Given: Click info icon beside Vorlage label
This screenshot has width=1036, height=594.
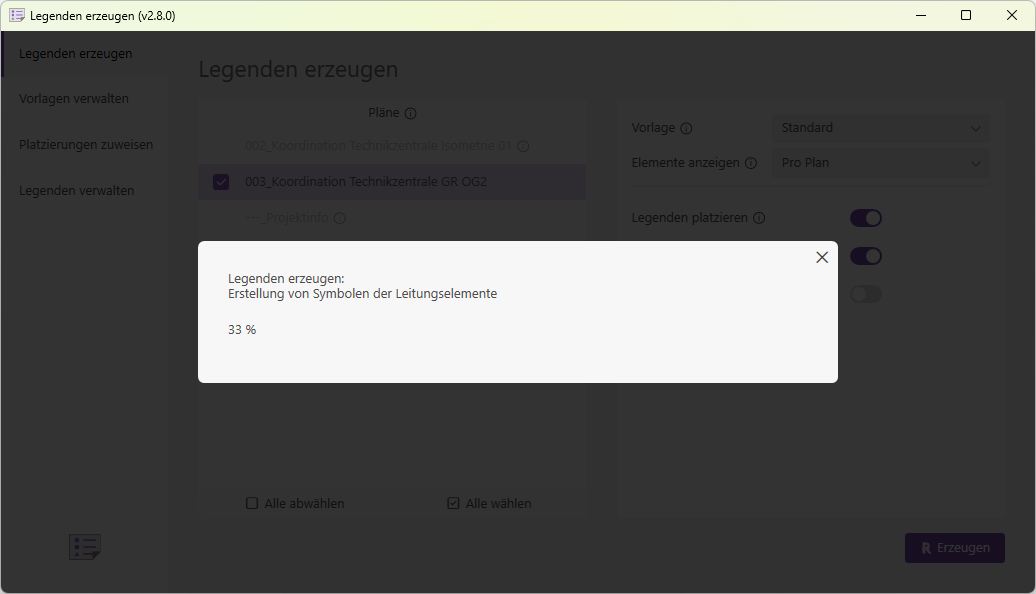Looking at the screenshot, I should (686, 128).
